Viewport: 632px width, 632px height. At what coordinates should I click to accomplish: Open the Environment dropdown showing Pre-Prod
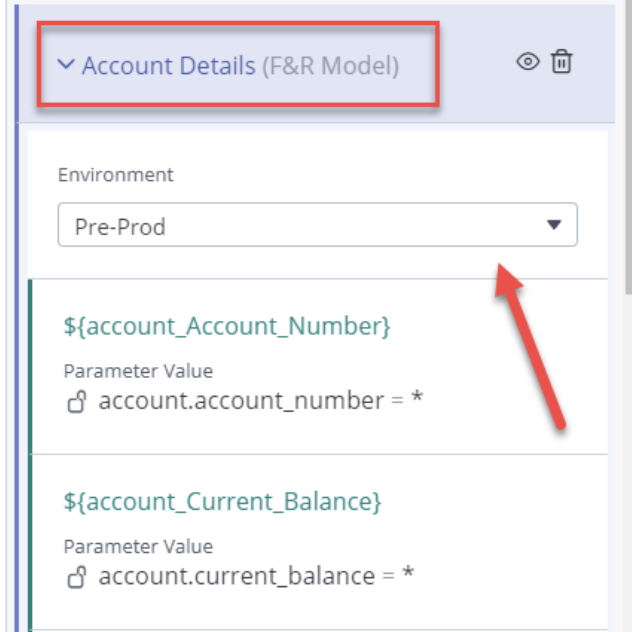[318, 225]
